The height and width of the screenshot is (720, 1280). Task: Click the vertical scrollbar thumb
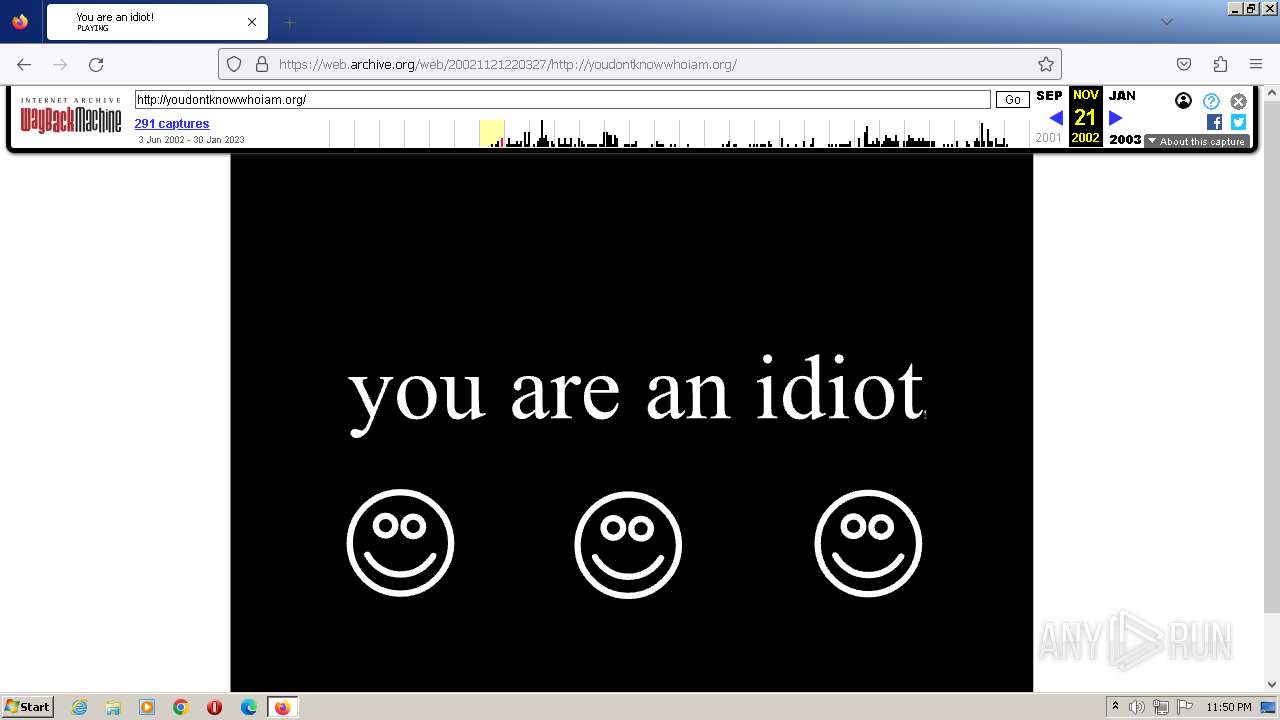[1272, 355]
